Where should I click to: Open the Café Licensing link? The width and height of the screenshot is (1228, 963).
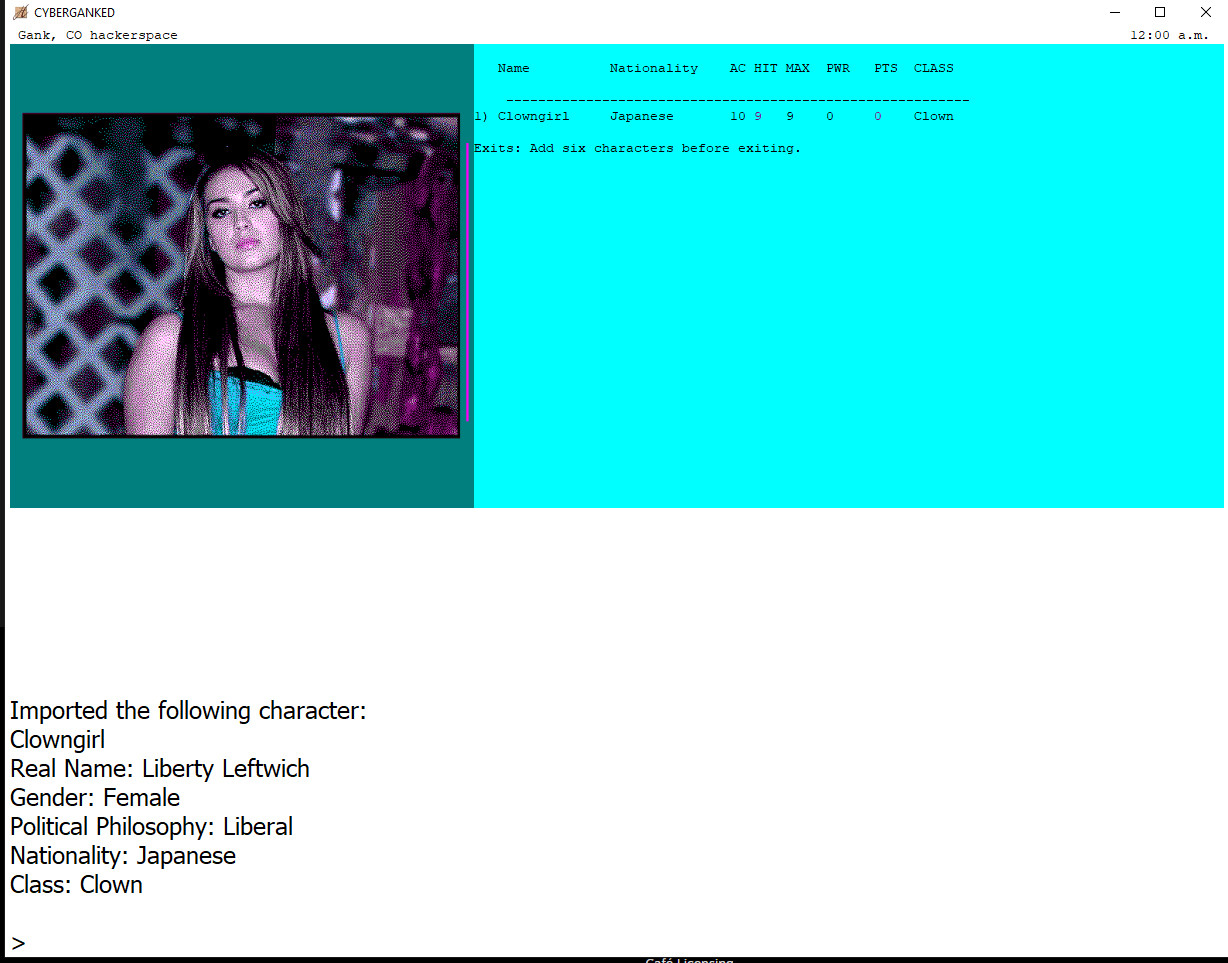[688, 959]
